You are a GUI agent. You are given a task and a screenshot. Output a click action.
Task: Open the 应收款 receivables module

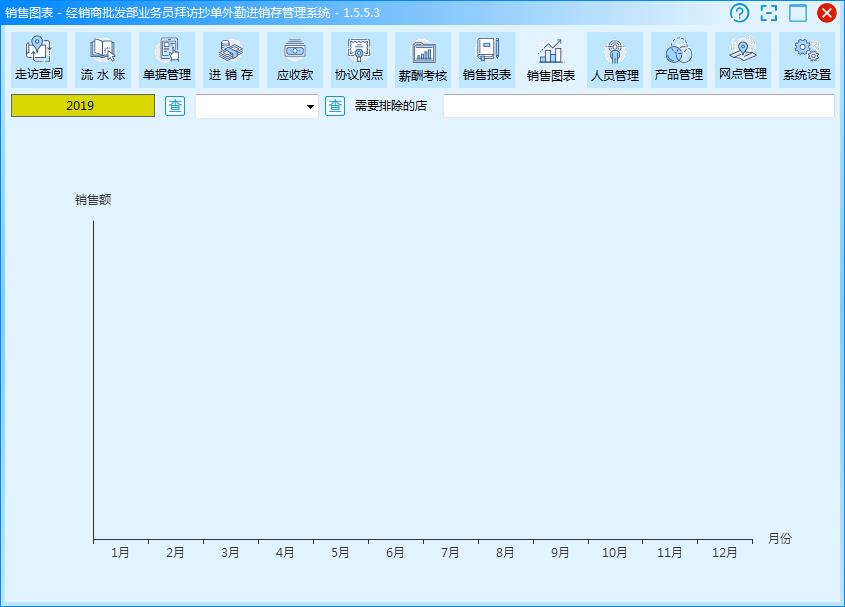[295, 60]
